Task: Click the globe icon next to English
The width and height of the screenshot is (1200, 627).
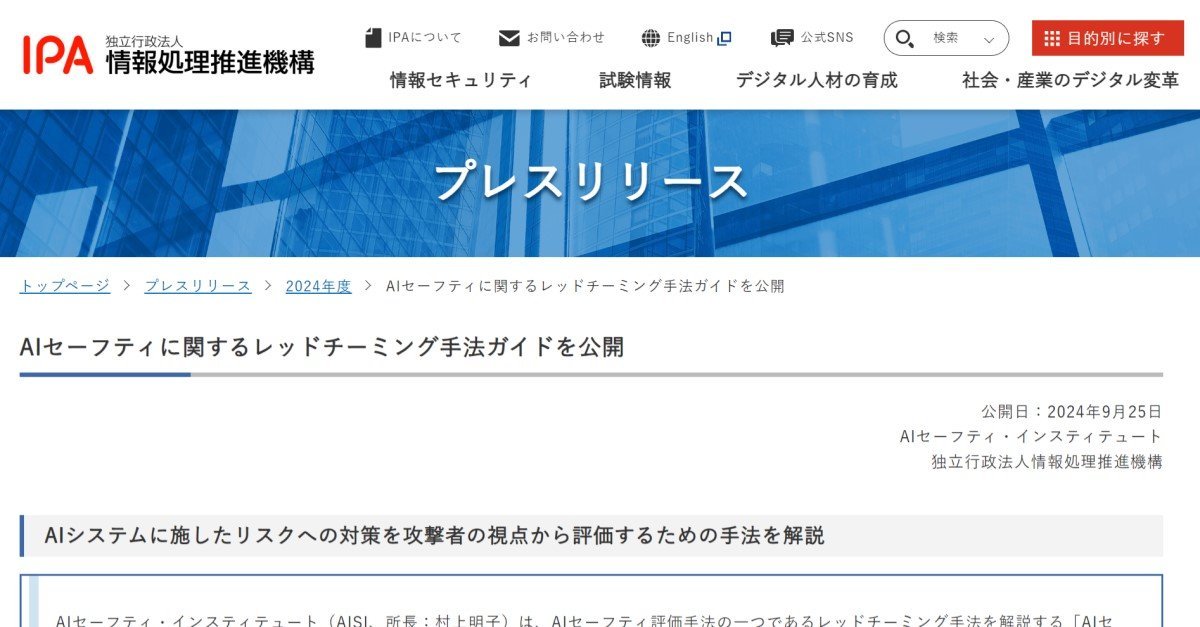Action: tap(651, 38)
